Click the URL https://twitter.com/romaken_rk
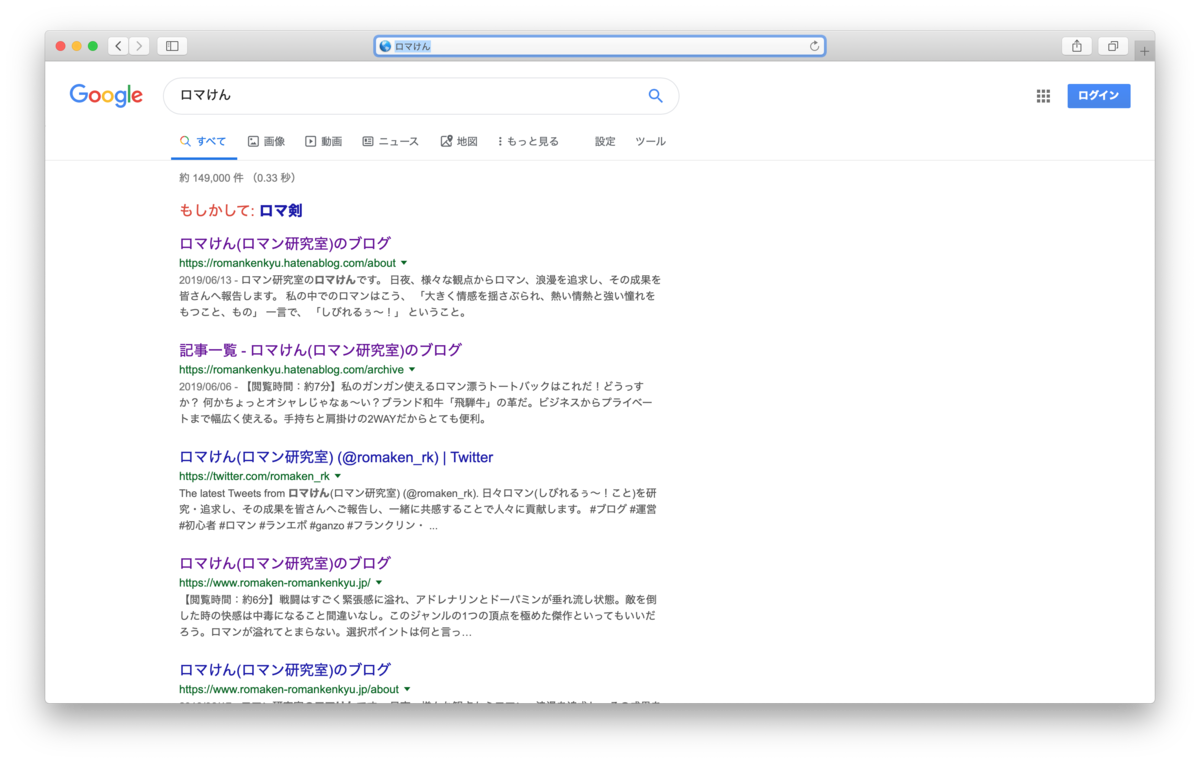Image resolution: width=1200 pixels, height=763 pixels. pos(254,476)
